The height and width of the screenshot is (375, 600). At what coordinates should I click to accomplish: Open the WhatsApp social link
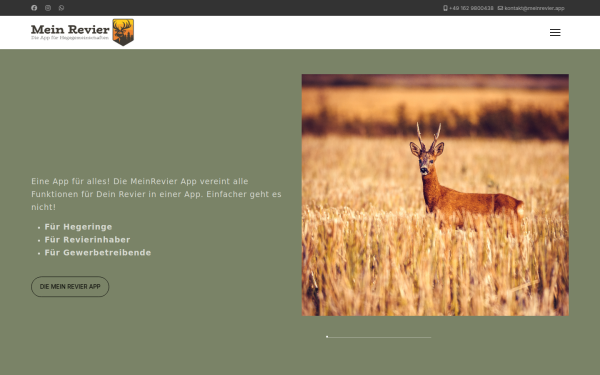[x=61, y=8]
